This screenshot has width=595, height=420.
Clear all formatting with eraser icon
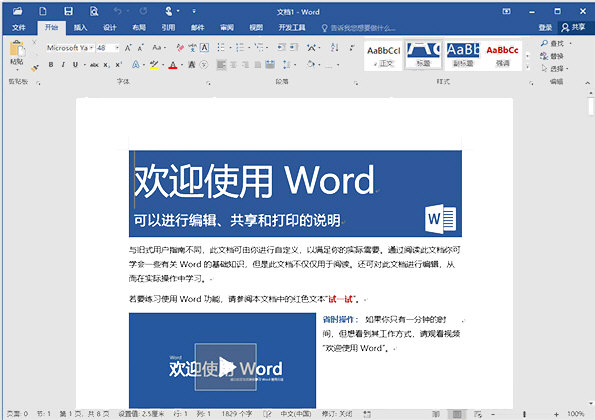tap(181, 48)
